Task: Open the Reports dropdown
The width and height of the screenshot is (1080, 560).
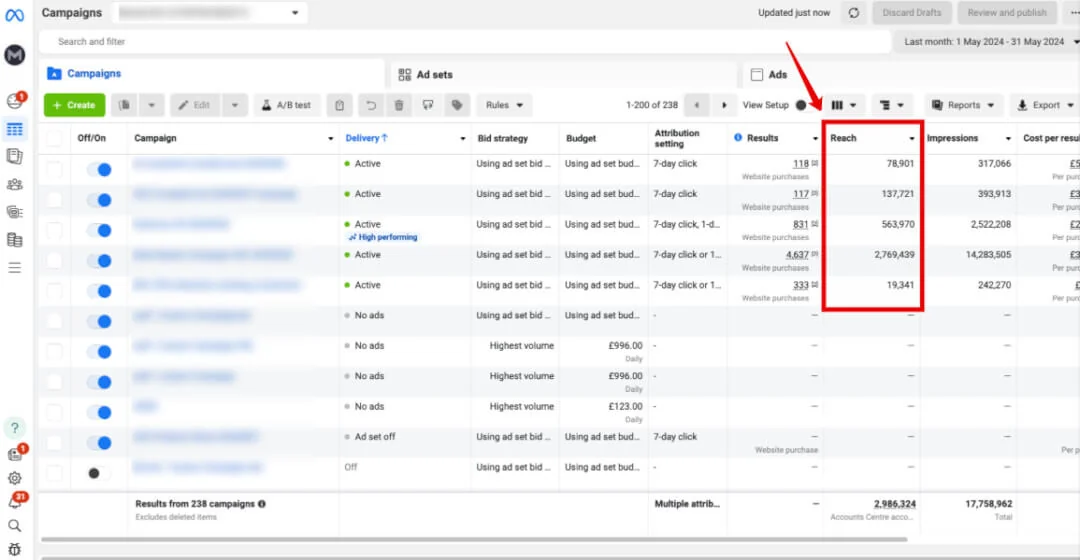Action: pos(964,105)
